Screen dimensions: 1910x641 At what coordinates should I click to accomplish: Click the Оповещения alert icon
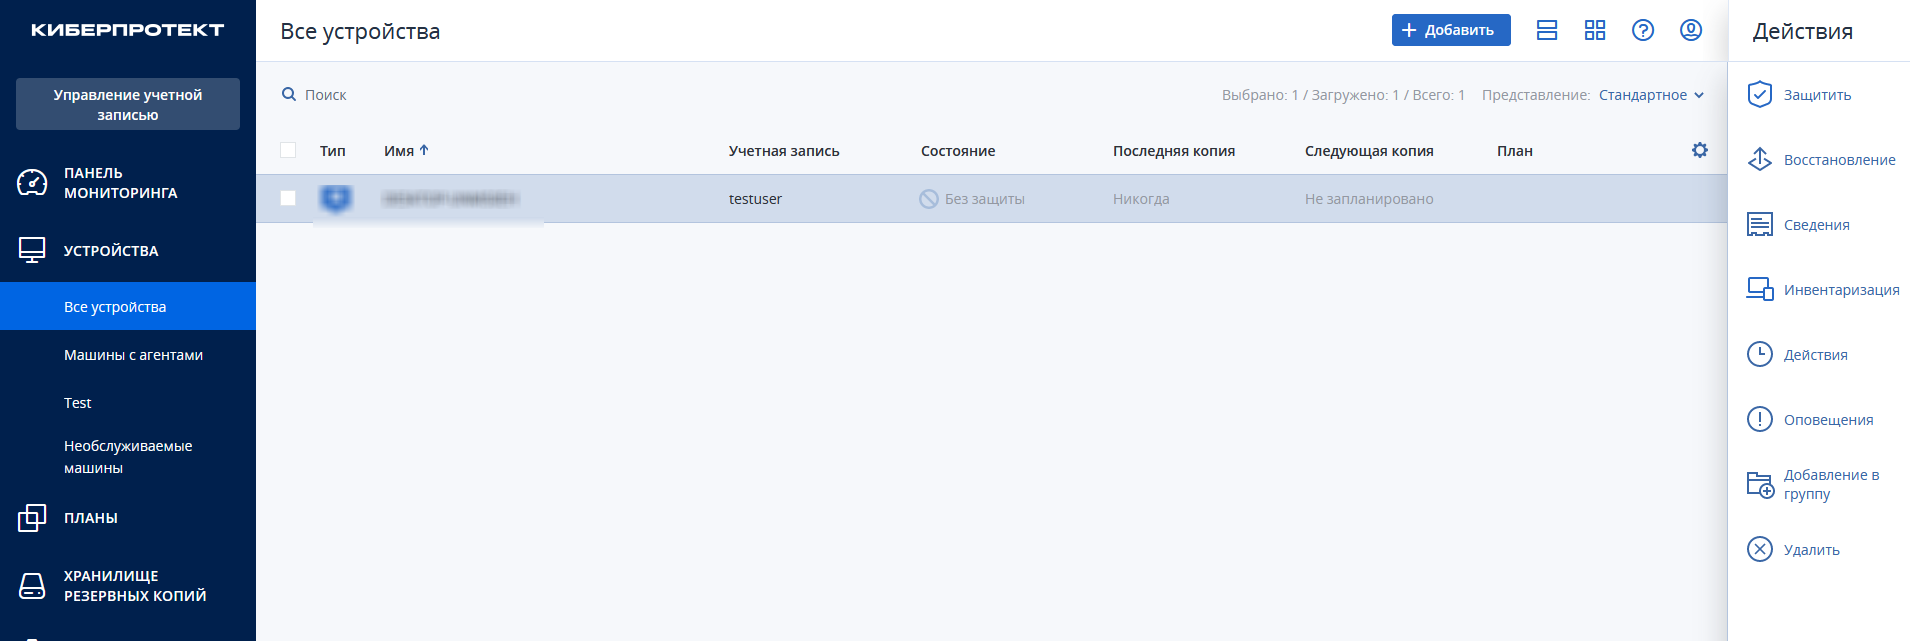(1760, 419)
